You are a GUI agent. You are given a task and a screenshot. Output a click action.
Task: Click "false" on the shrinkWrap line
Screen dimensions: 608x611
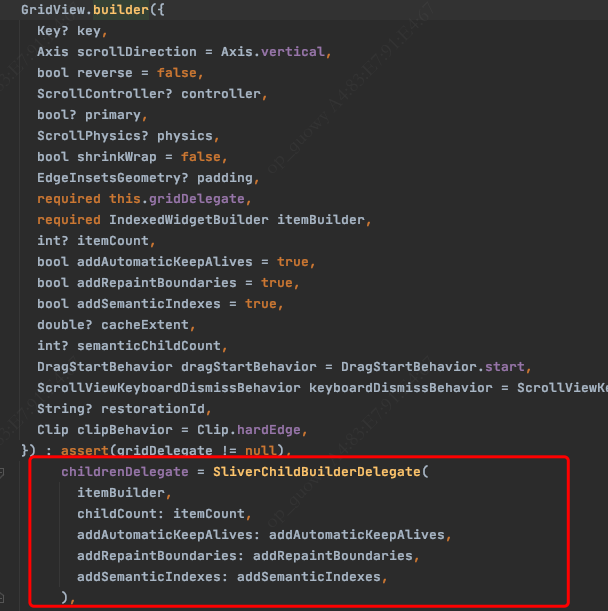(x=201, y=157)
